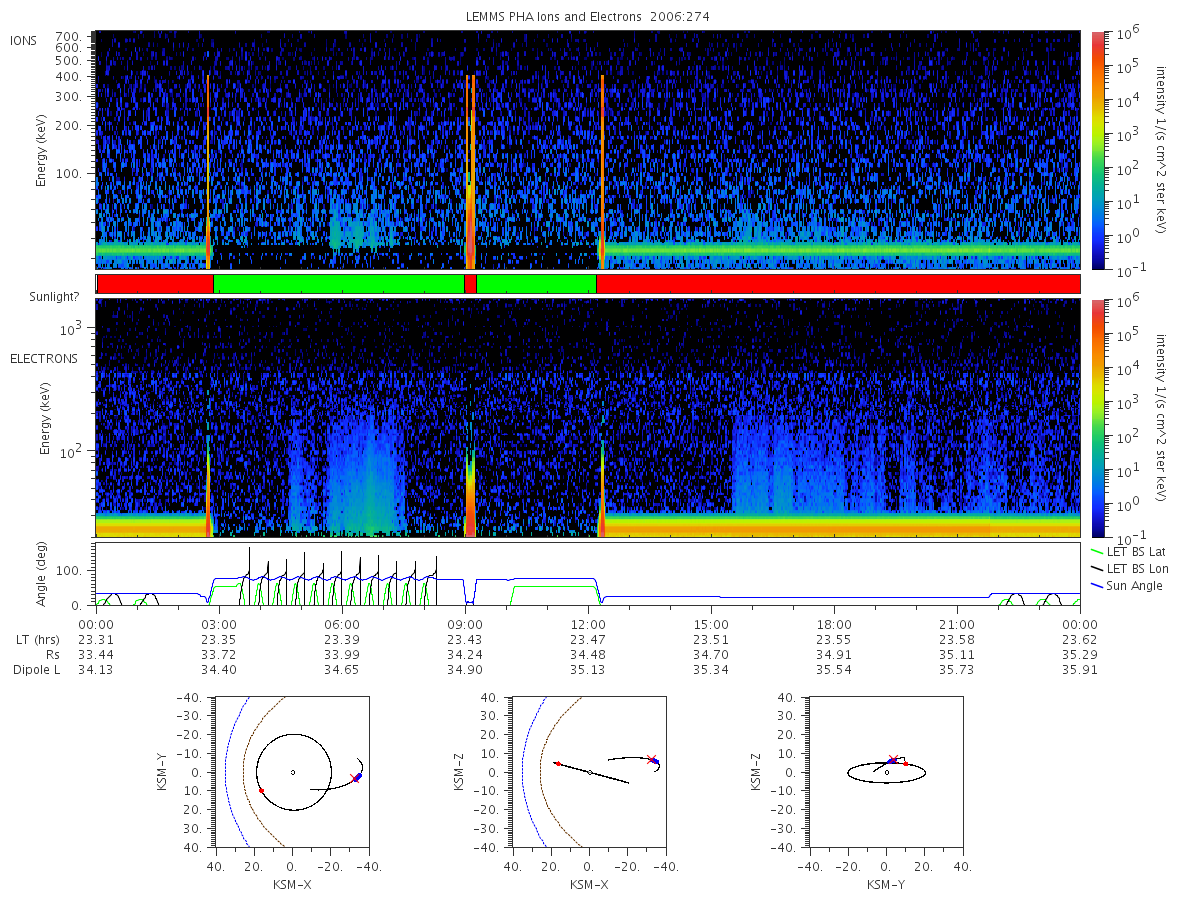1200x900 pixels.
Task: Click the IONS panel label
Action: pyautogui.click(x=24, y=41)
